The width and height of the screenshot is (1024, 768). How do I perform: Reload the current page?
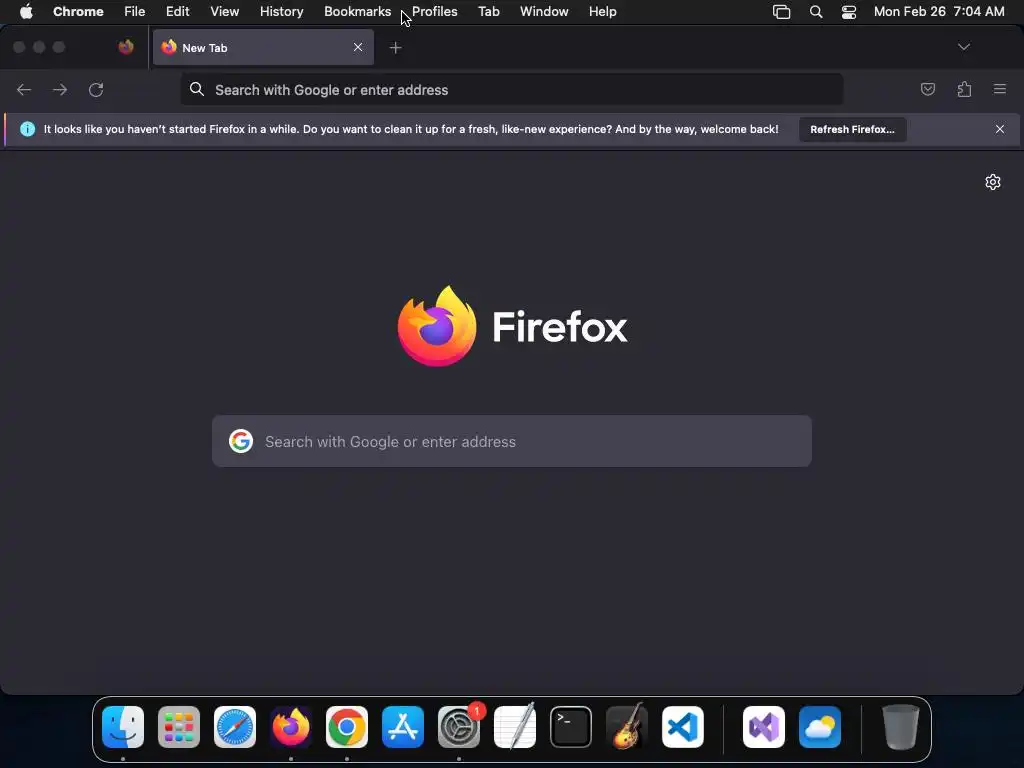pyautogui.click(x=96, y=89)
